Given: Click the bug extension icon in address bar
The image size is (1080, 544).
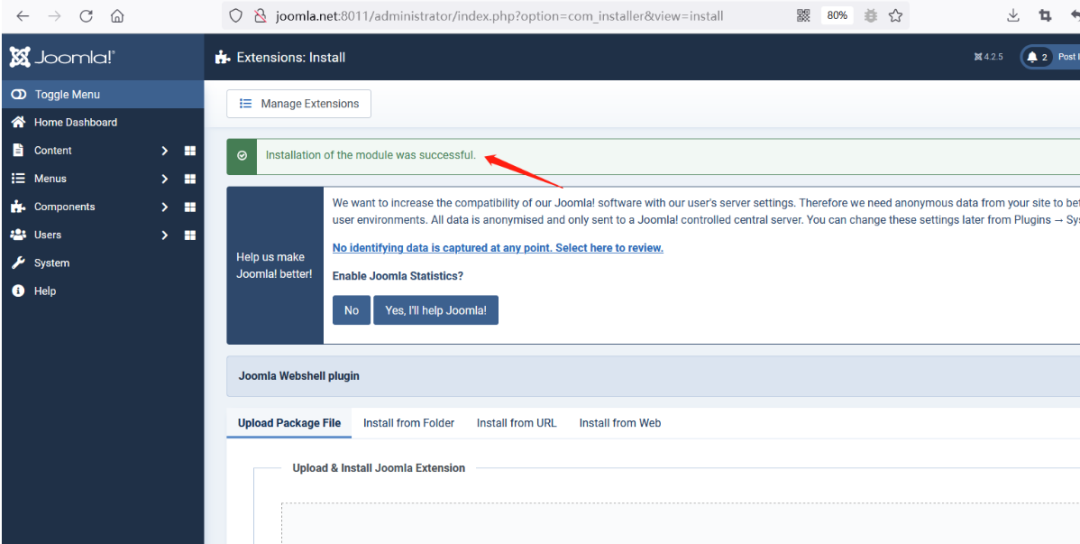Looking at the screenshot, I should pos(871,15).
